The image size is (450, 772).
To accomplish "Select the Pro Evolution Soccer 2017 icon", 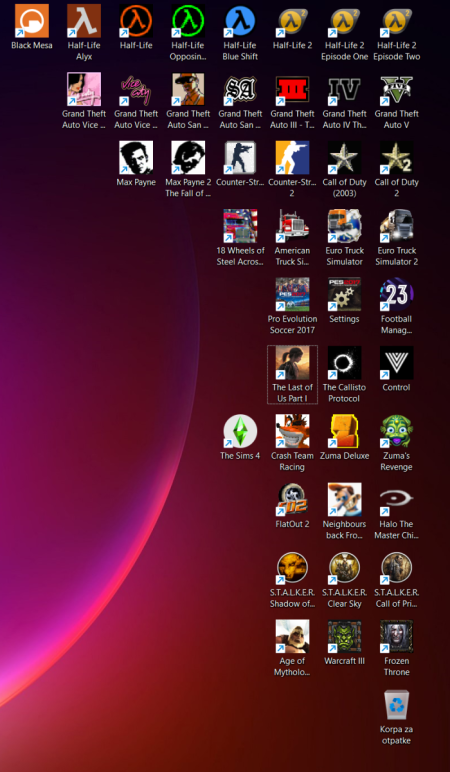I will click(292, 294).
